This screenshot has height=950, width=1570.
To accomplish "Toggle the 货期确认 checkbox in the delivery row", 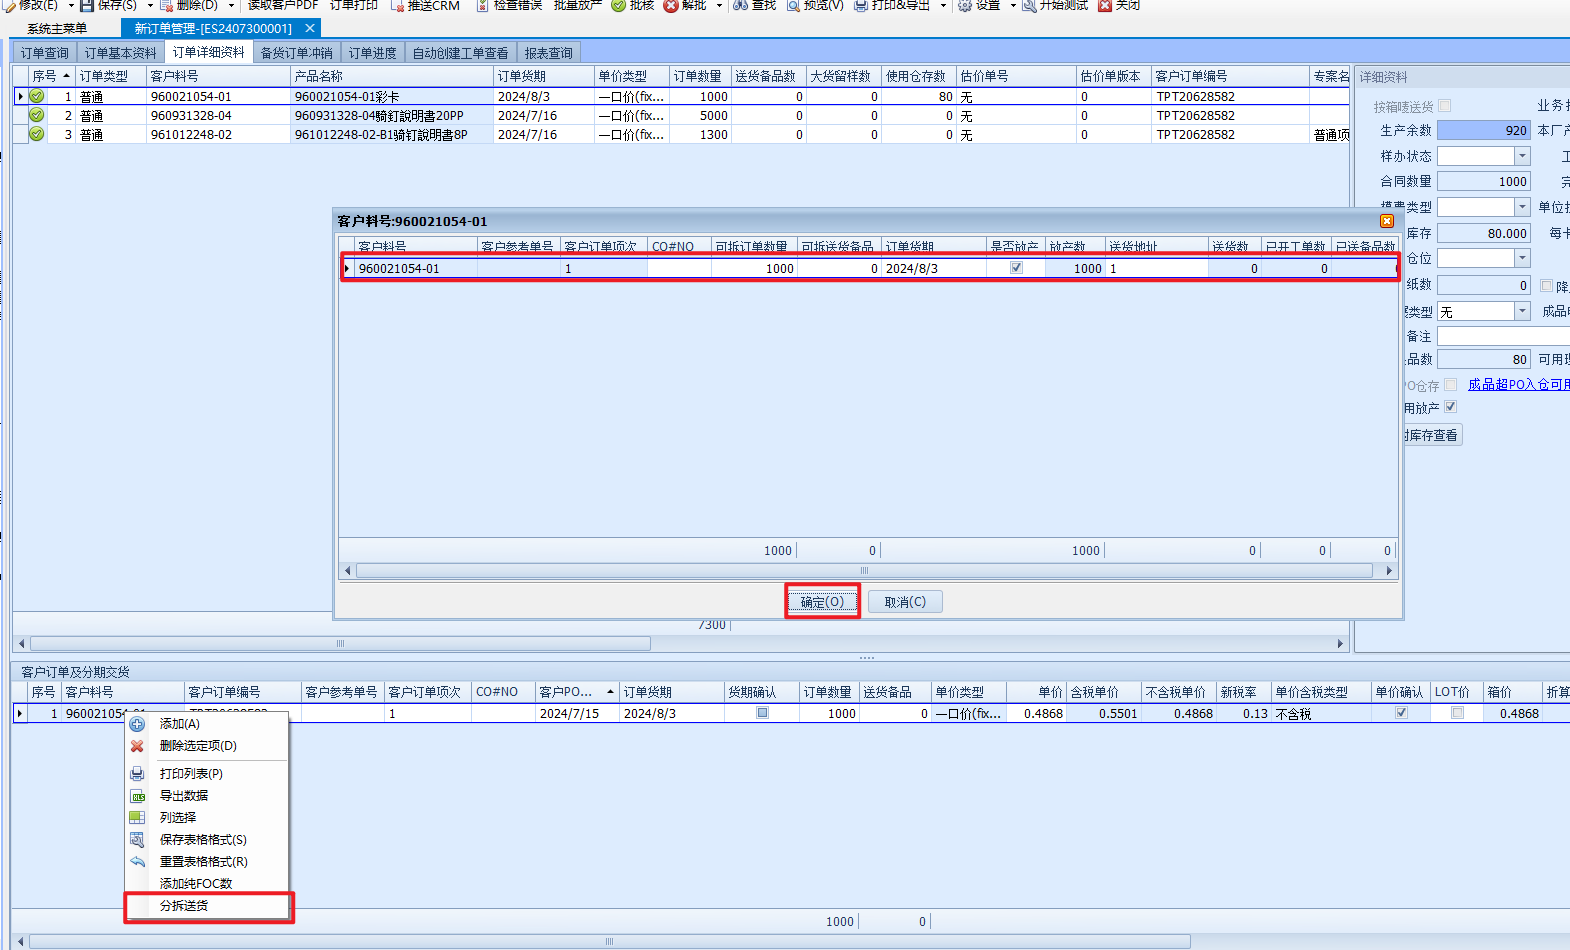I will 762,713.
